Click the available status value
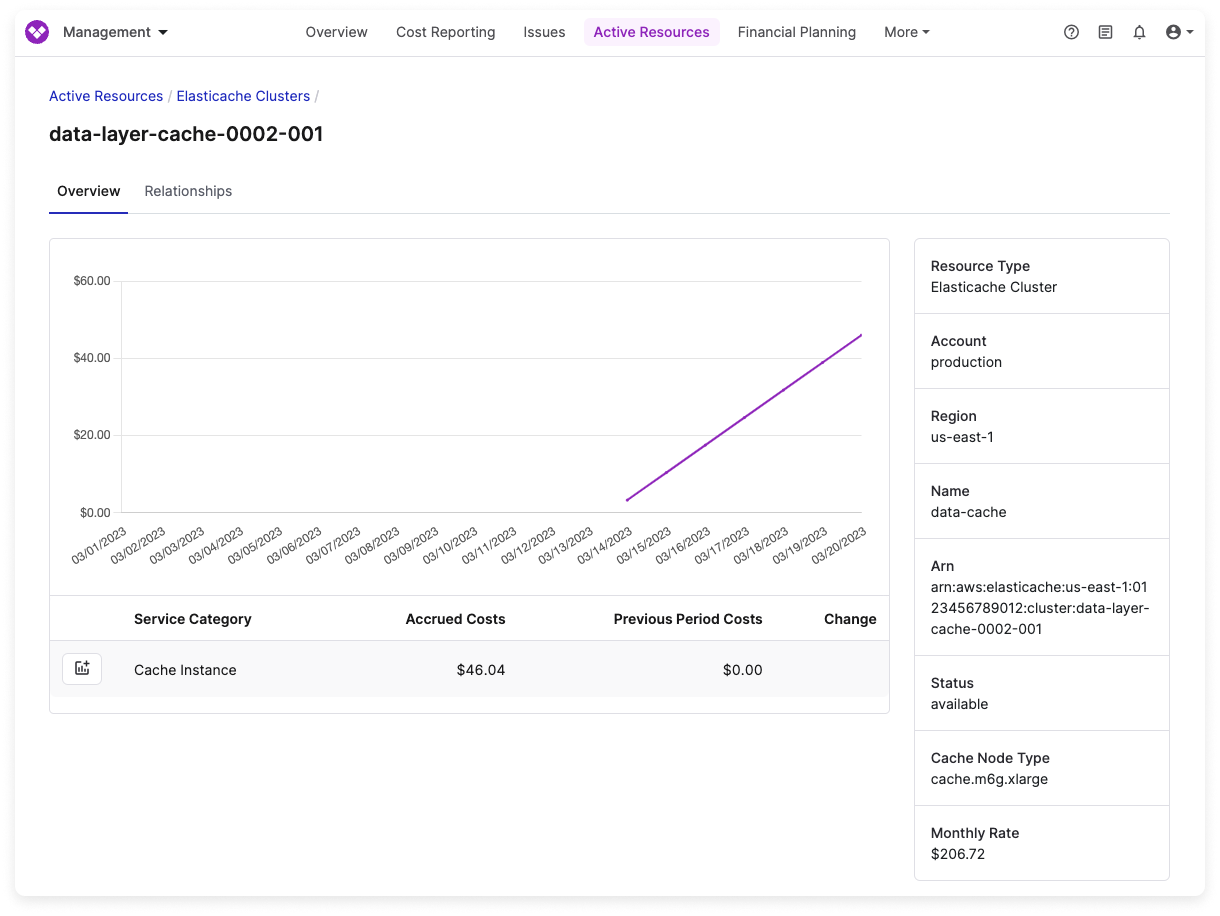Screen dimensions: 1220x916 (959, 704)
